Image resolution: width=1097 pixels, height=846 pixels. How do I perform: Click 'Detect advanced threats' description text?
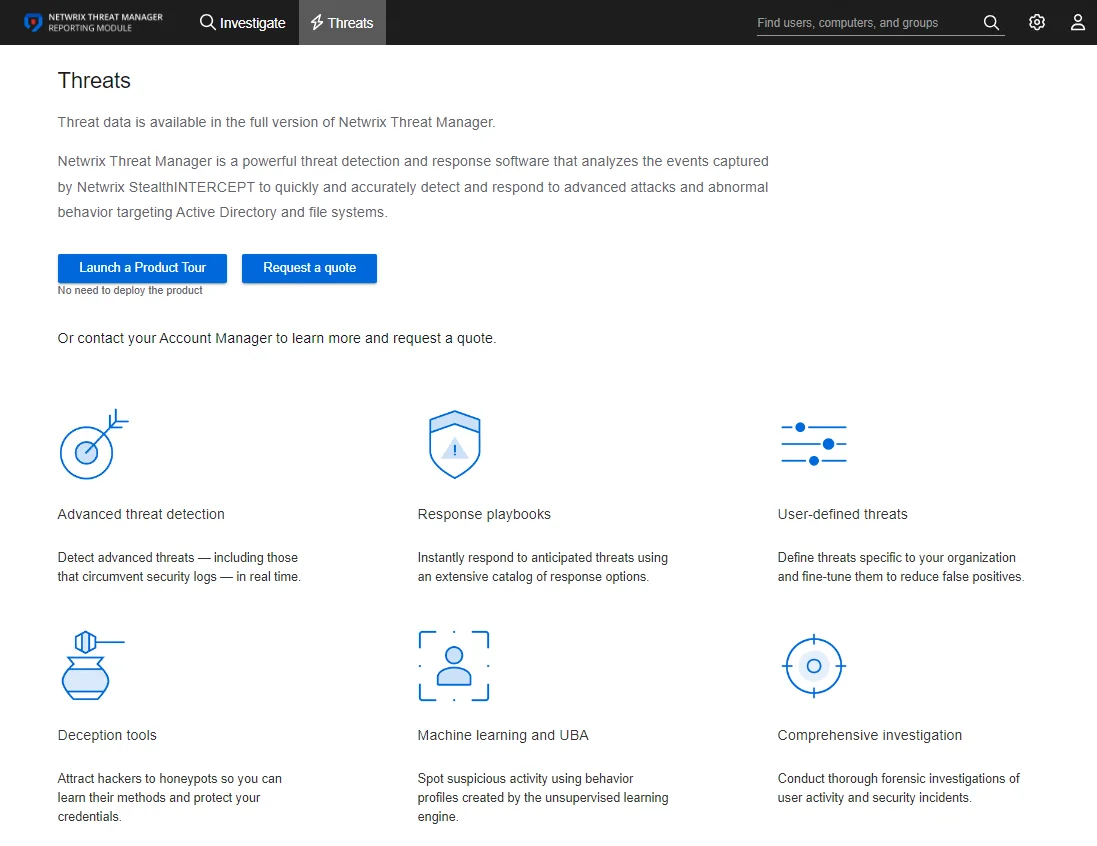coord(179,567)
